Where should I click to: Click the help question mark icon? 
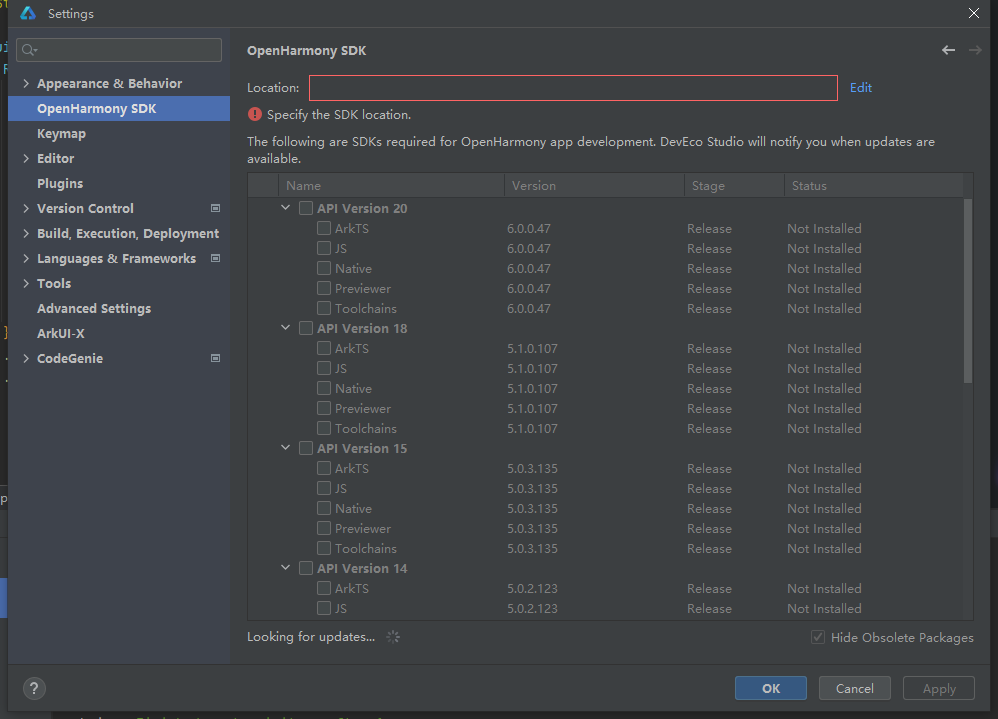[34, 688]
